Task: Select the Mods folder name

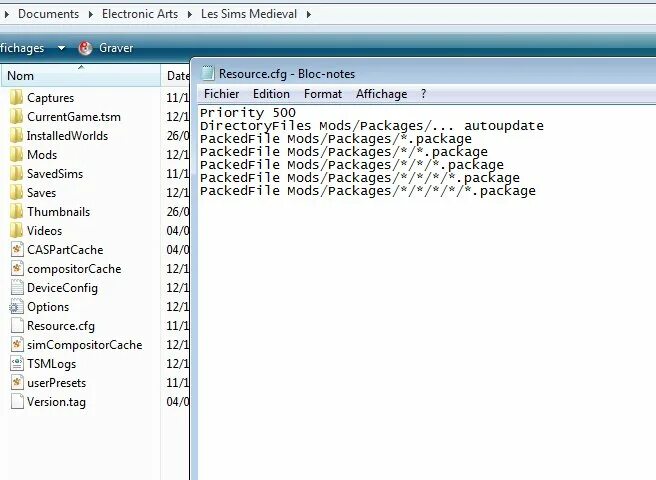Action: (42, 155)
